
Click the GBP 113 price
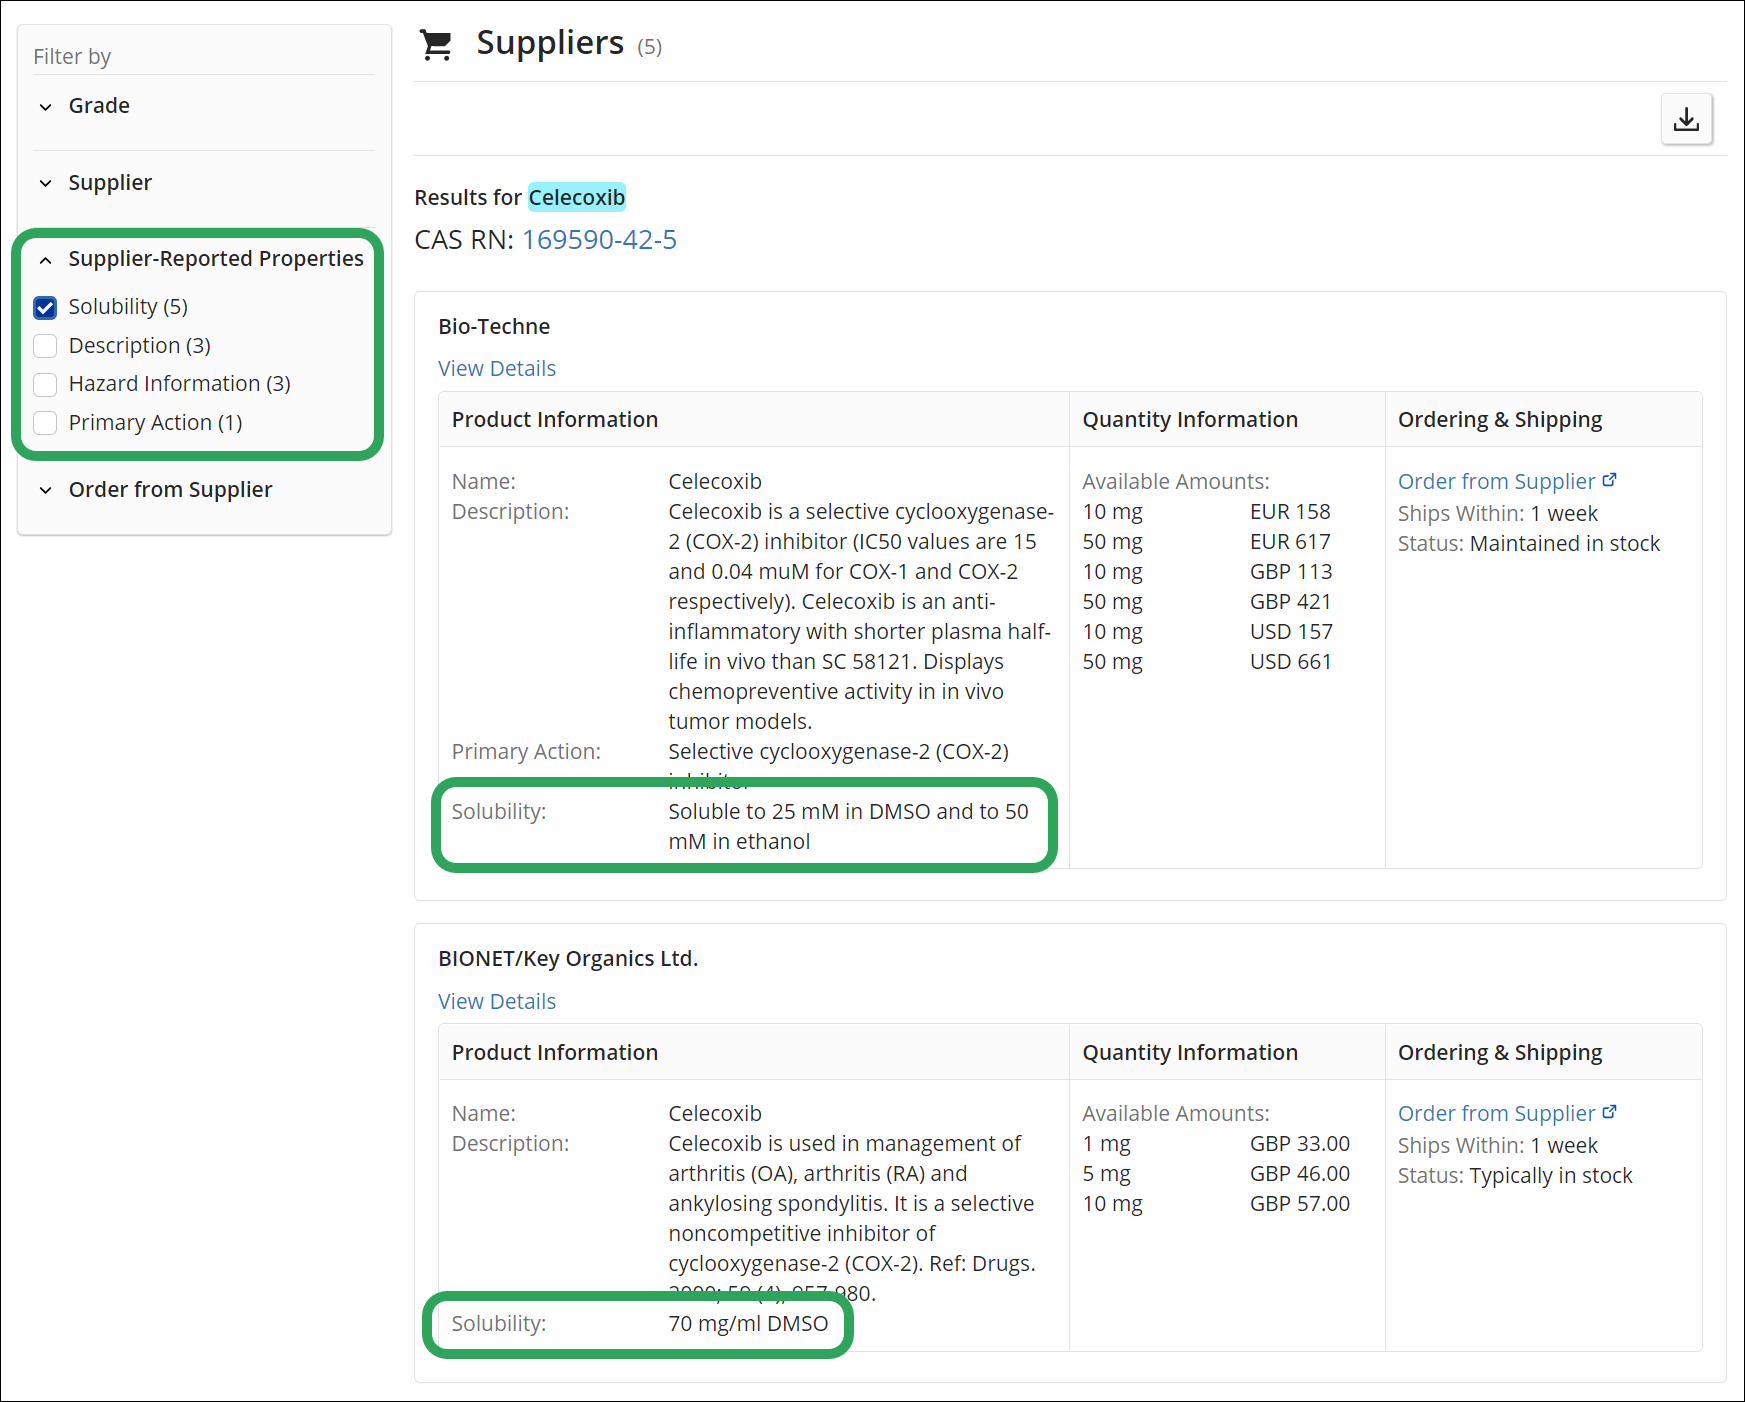tap(1291, 572)
